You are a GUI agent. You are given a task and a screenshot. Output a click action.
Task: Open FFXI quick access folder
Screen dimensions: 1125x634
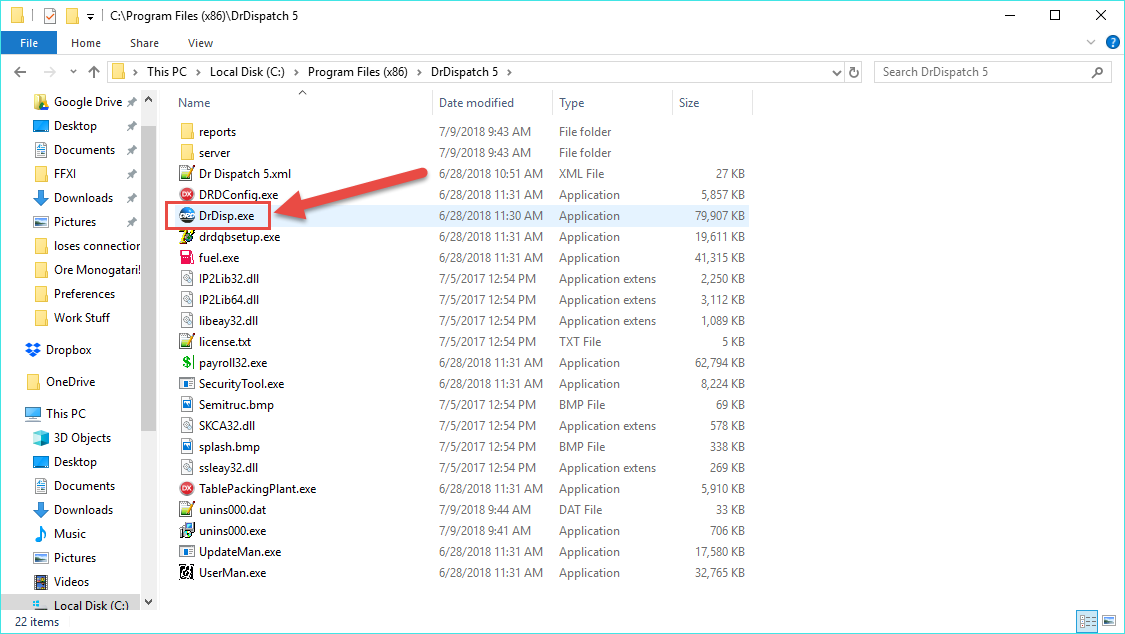pos(55,174)
